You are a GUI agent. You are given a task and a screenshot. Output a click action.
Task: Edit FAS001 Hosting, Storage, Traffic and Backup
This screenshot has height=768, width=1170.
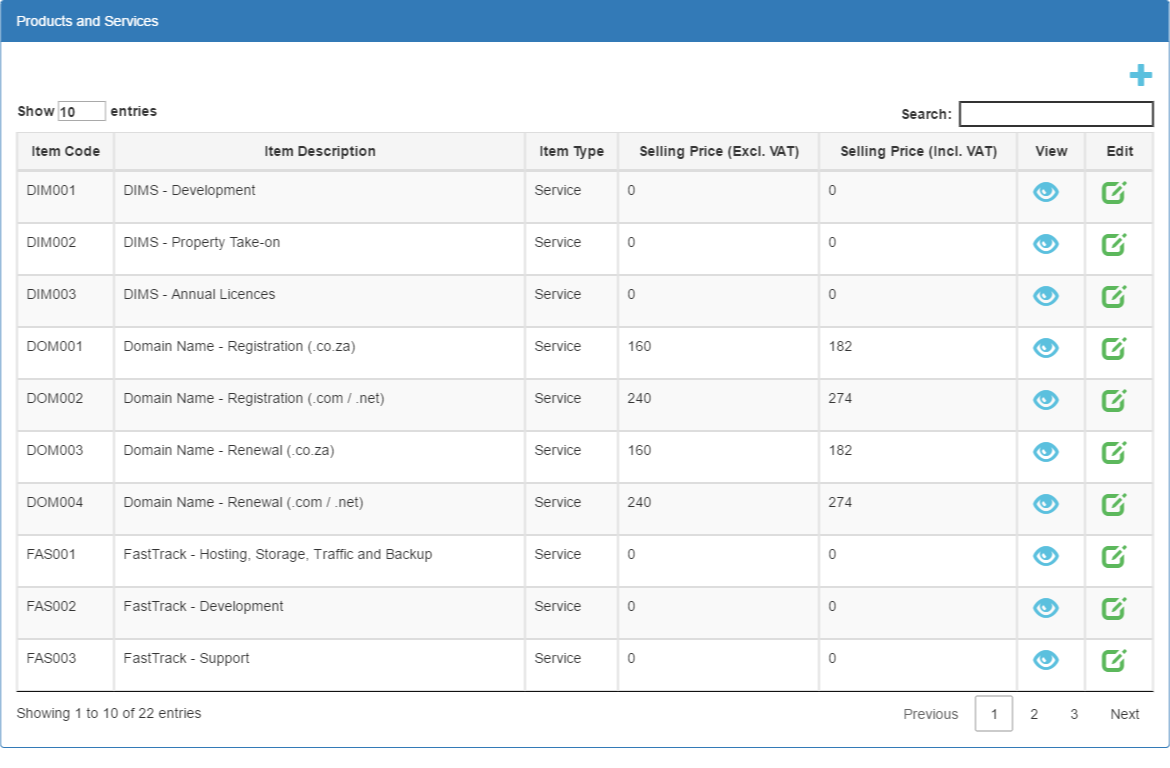(x=1114, y=556)
